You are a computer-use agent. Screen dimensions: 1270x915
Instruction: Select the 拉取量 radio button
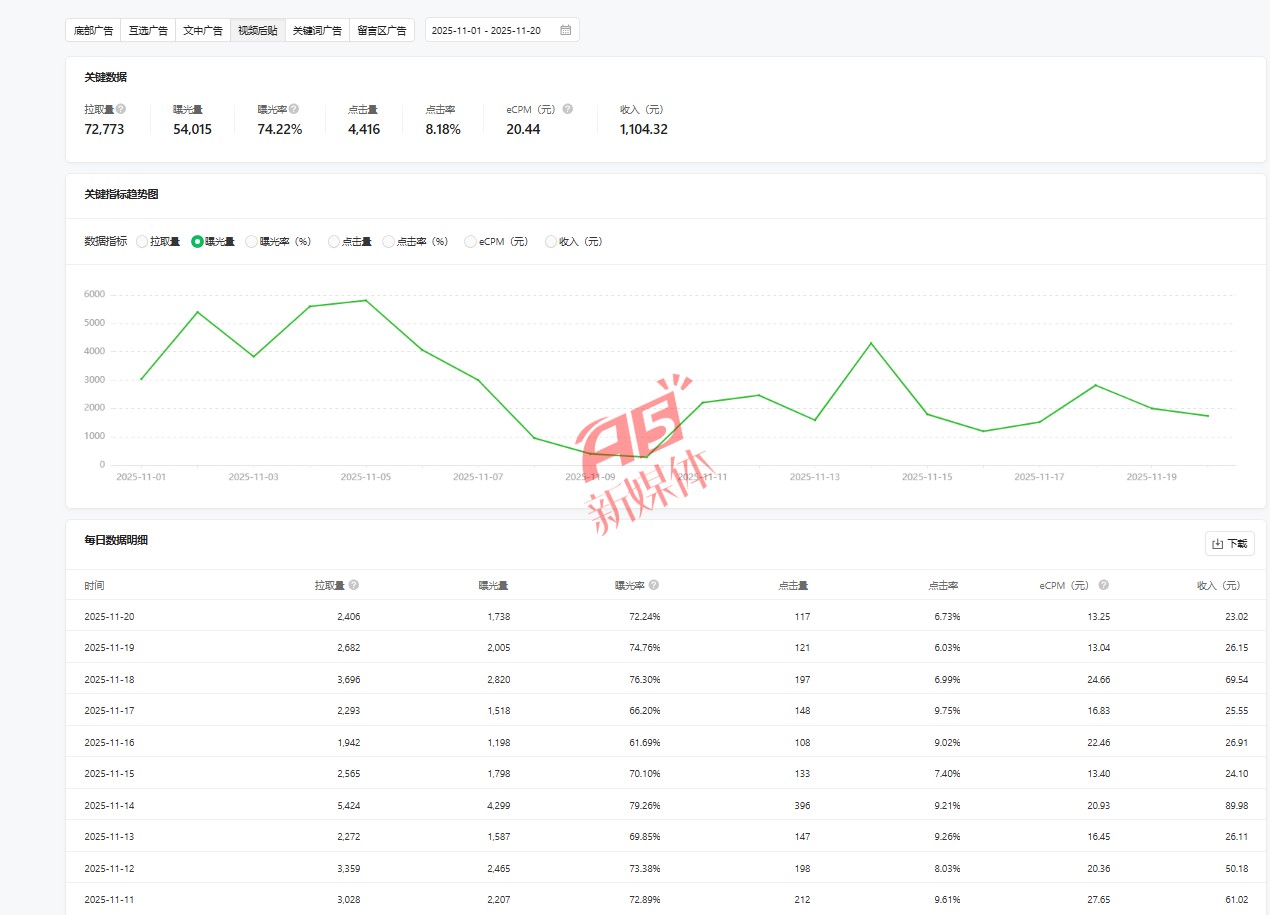point(142,241)
